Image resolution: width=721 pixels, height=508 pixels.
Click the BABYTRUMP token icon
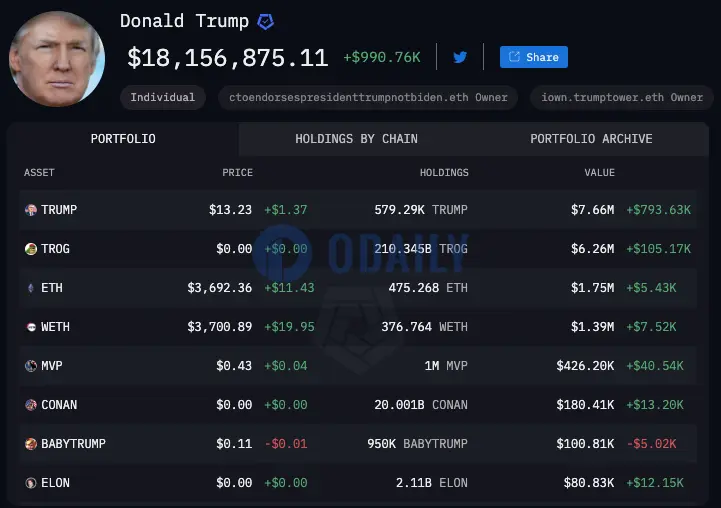(31, 444)
